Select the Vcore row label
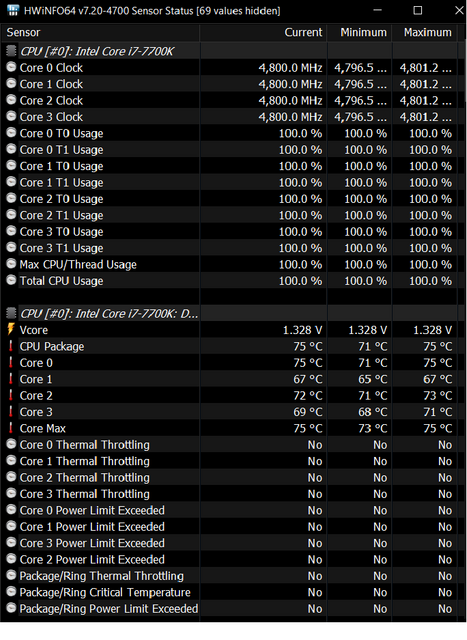 pyautogui.click(x=33, y=330)
